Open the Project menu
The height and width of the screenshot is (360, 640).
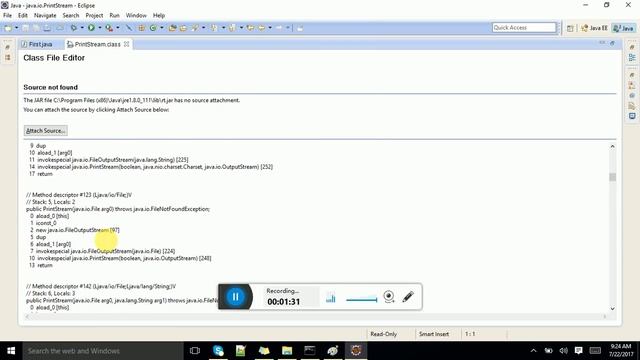(94, 15)
